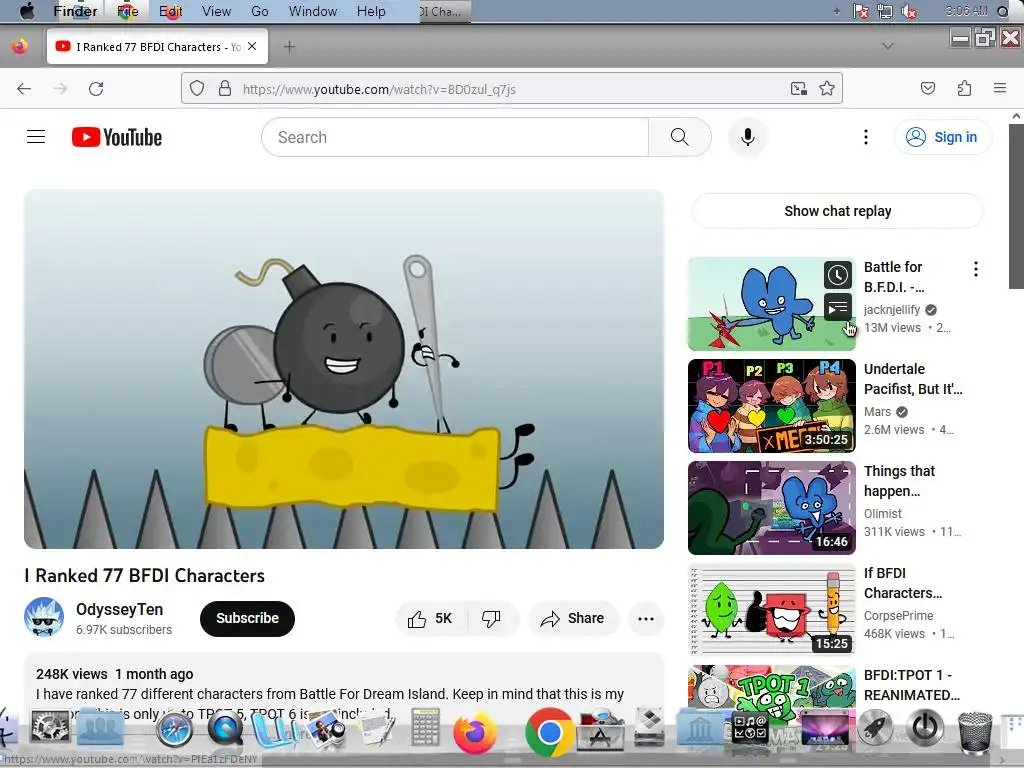Reload the page in Firefox
Image resolution: width=1024 pixels, height=768 pixels.
click(x=96, y=89)
